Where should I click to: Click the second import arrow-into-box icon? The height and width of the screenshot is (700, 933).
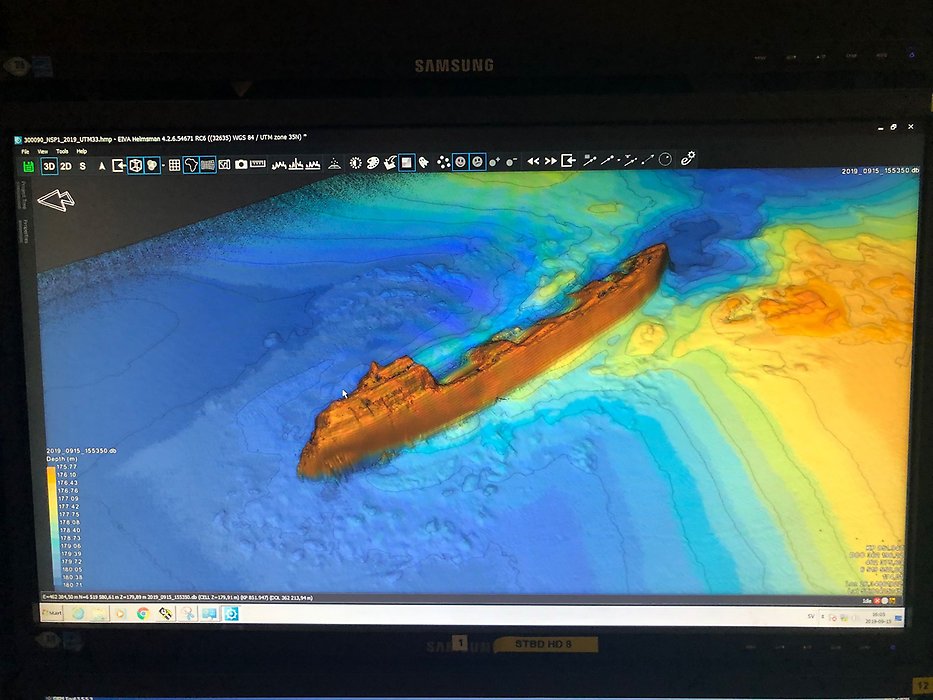pos(568,161)
